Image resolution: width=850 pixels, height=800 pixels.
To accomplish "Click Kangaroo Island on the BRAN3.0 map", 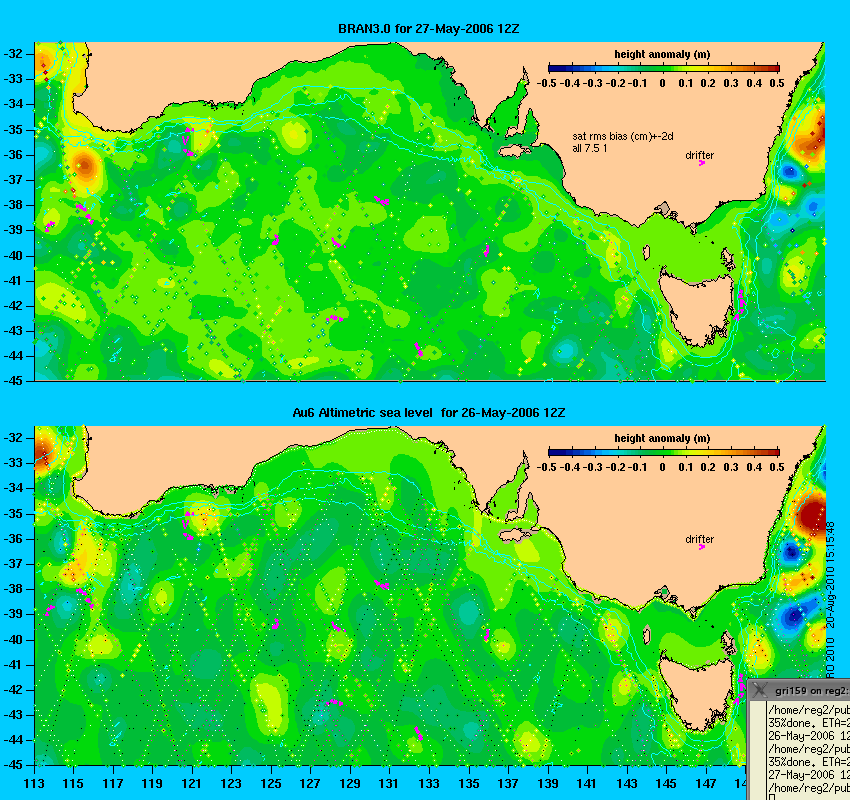I will tap(515, 150).
